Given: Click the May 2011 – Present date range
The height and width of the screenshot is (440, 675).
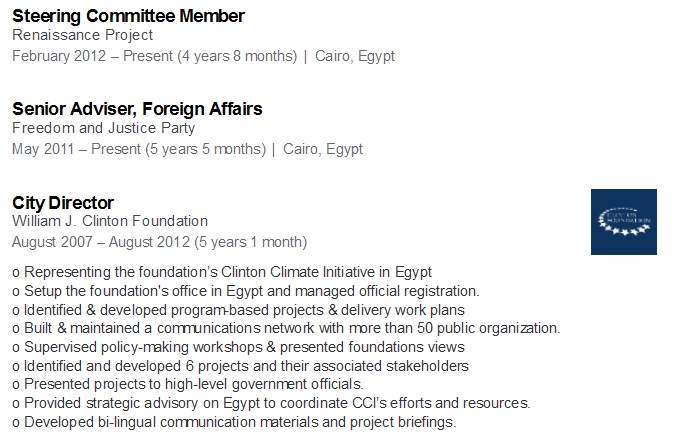Looking at the screenshot, I should point(139,149).
